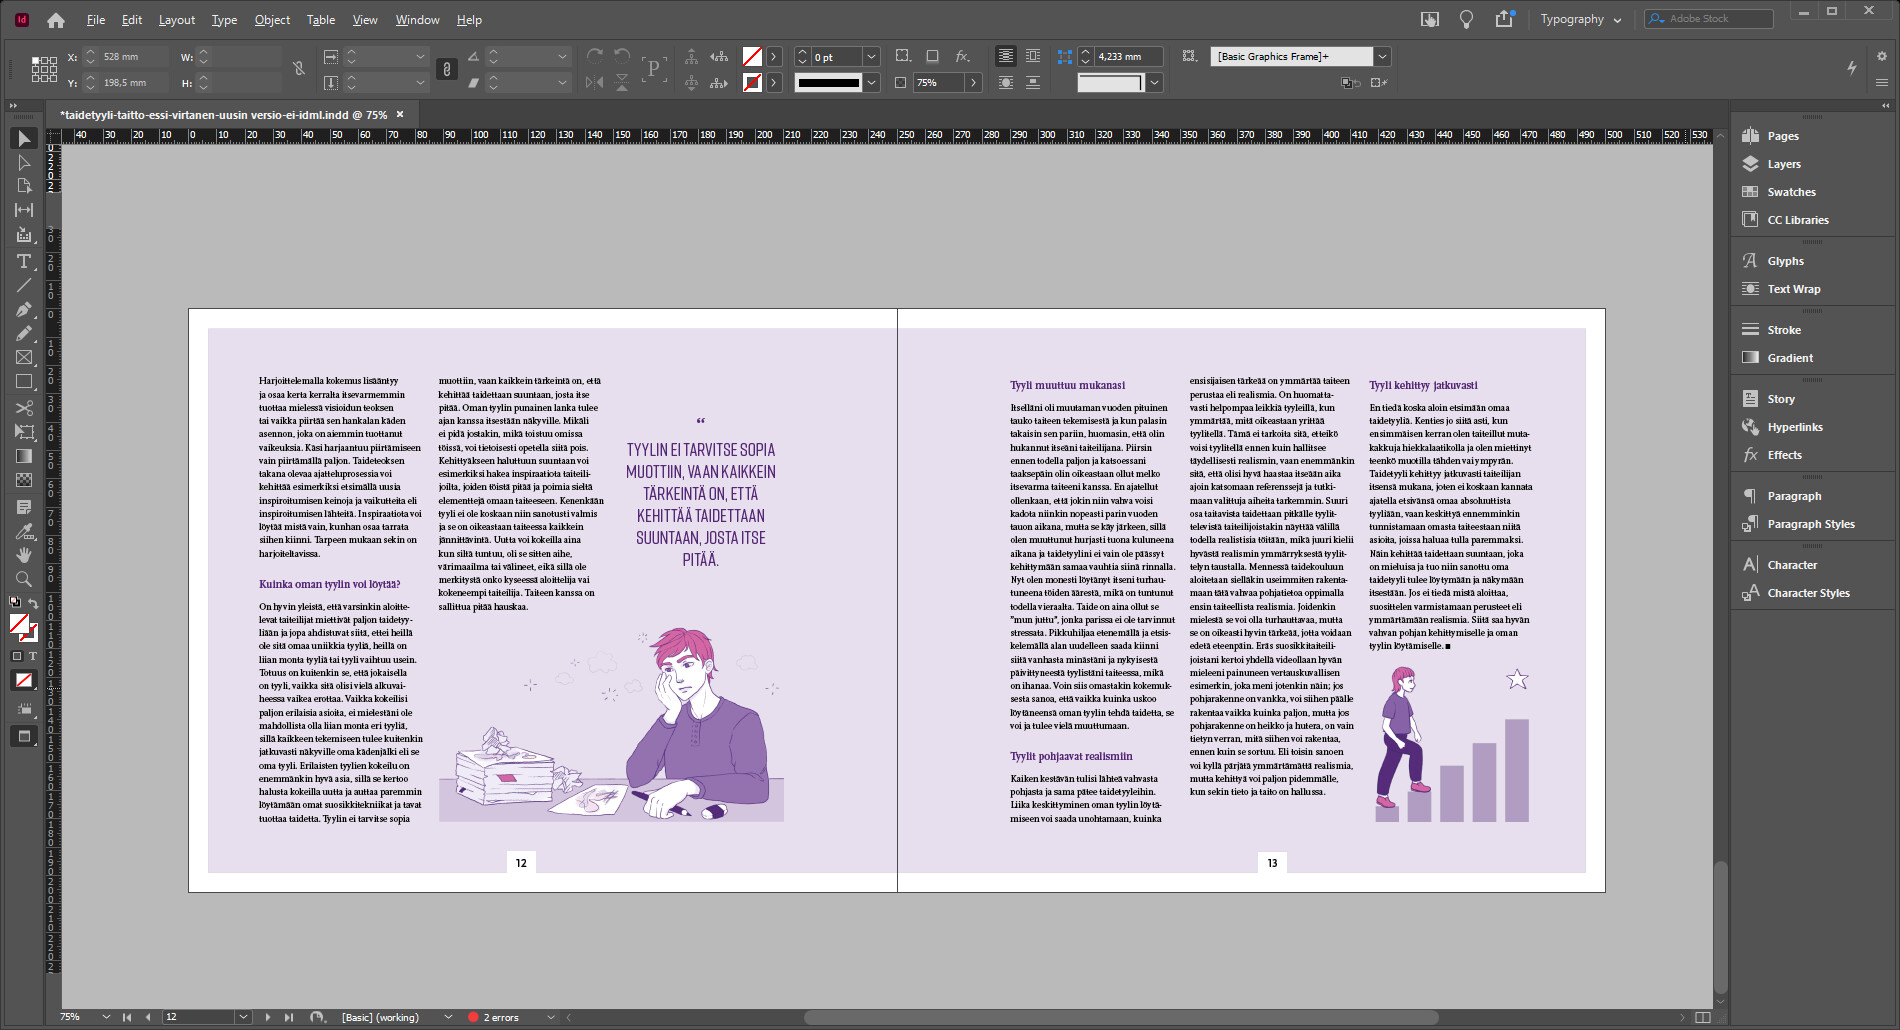Select the Eyedropper tool
The height and width of the screenshot is (1030, 1900).
[24, 530]
